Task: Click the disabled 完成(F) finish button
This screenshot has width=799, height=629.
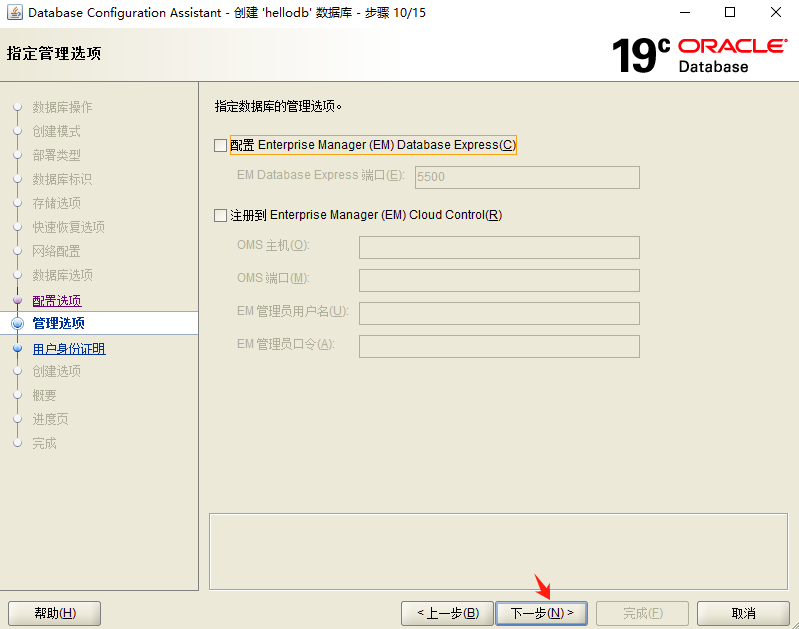Action: [643, 613]
